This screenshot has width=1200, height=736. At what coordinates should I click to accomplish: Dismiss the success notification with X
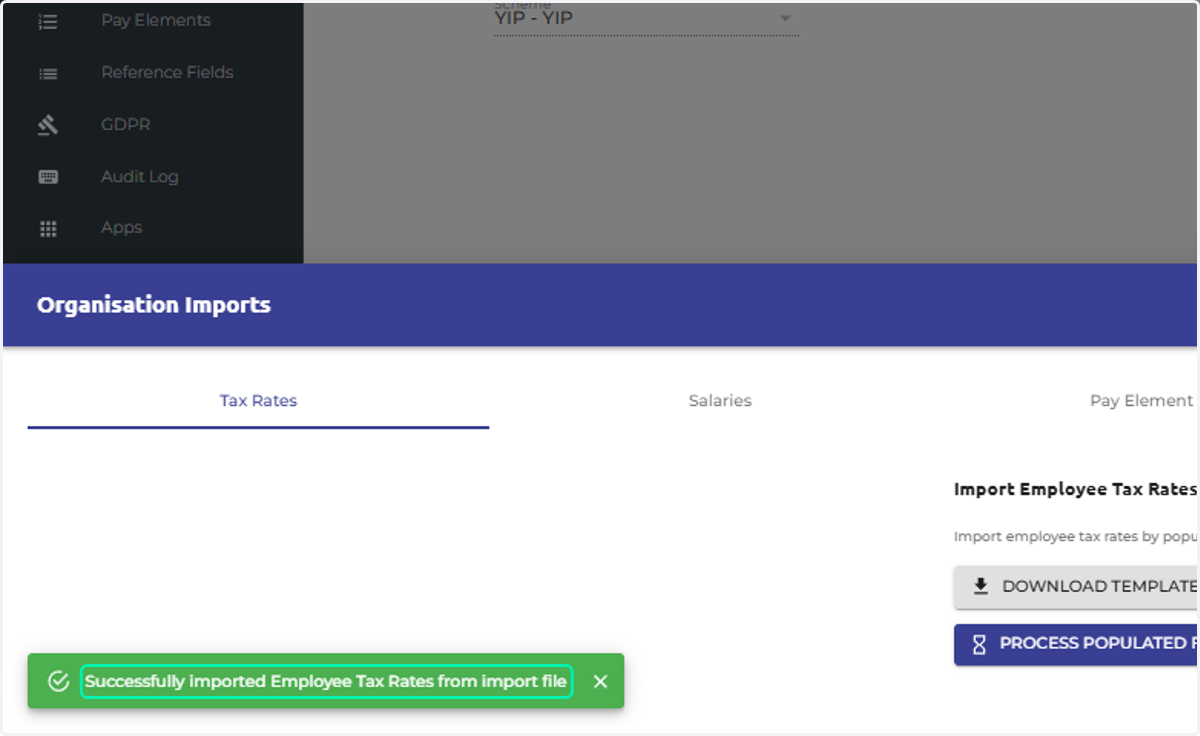(600, 681)
